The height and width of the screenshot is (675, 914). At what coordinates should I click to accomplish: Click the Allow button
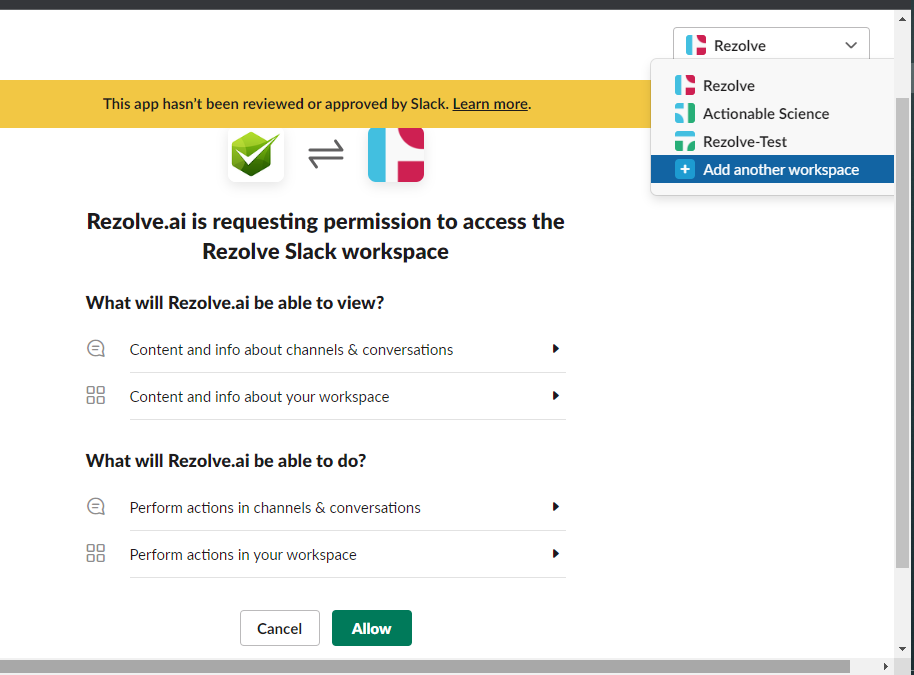point(372,628)
